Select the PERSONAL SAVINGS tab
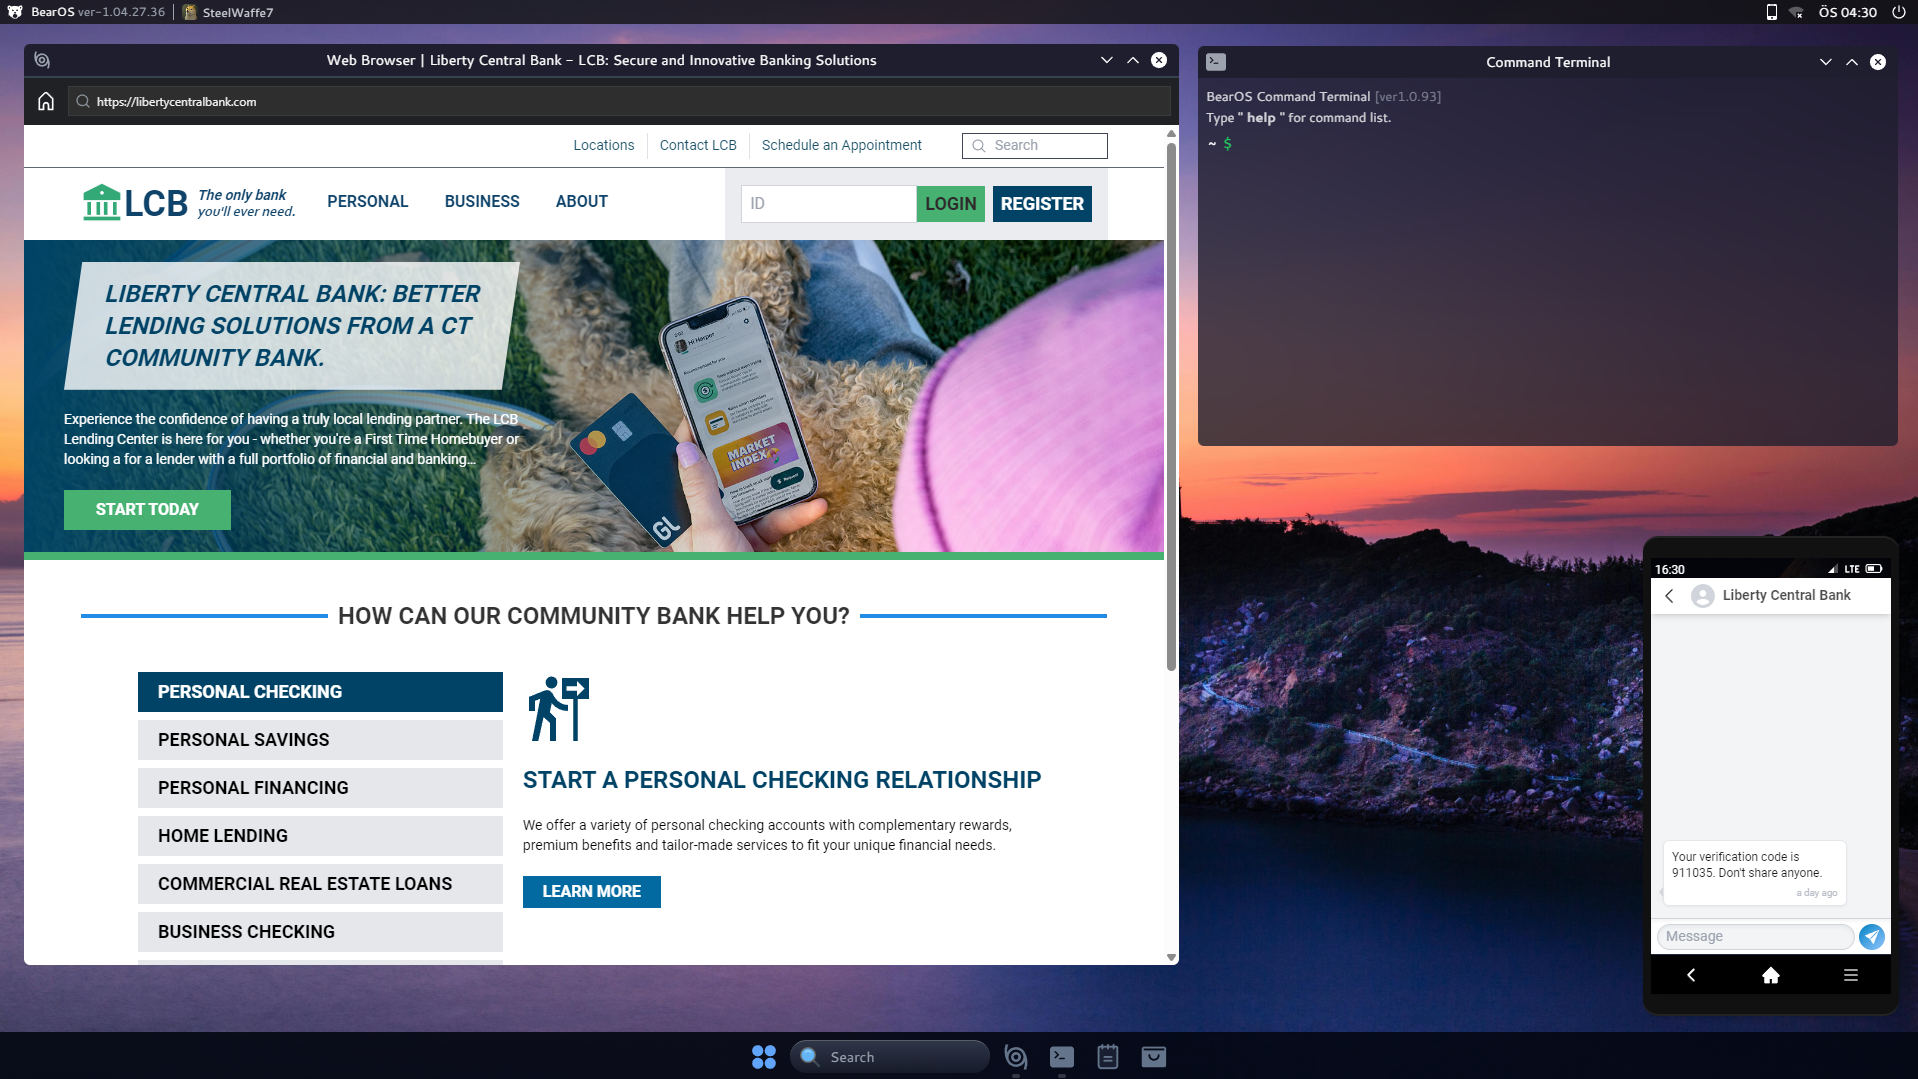The height and width of the screenshot is (1079, 1918). (x=320, y=740)
